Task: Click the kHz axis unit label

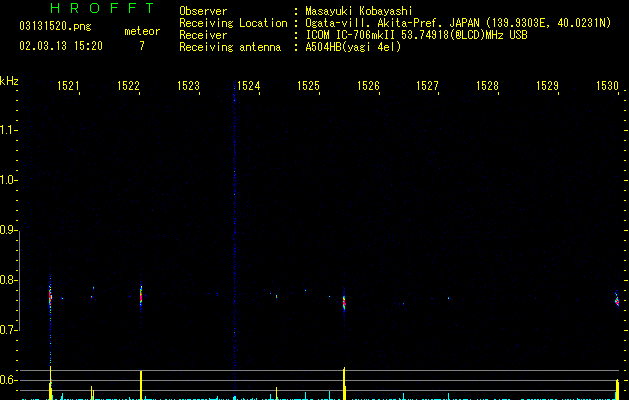Action: 9,81
